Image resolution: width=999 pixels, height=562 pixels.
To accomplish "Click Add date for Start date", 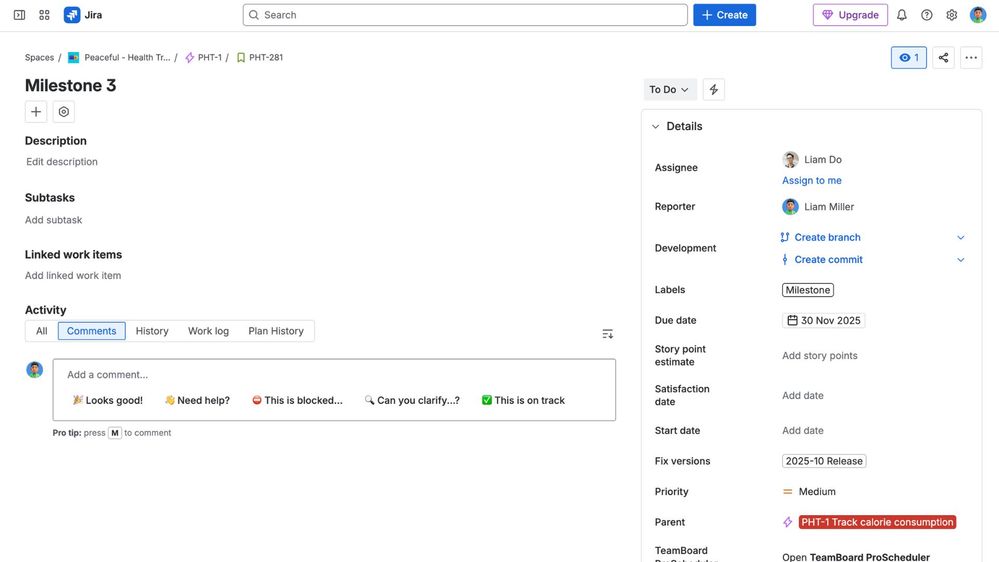I will (803, 430).
